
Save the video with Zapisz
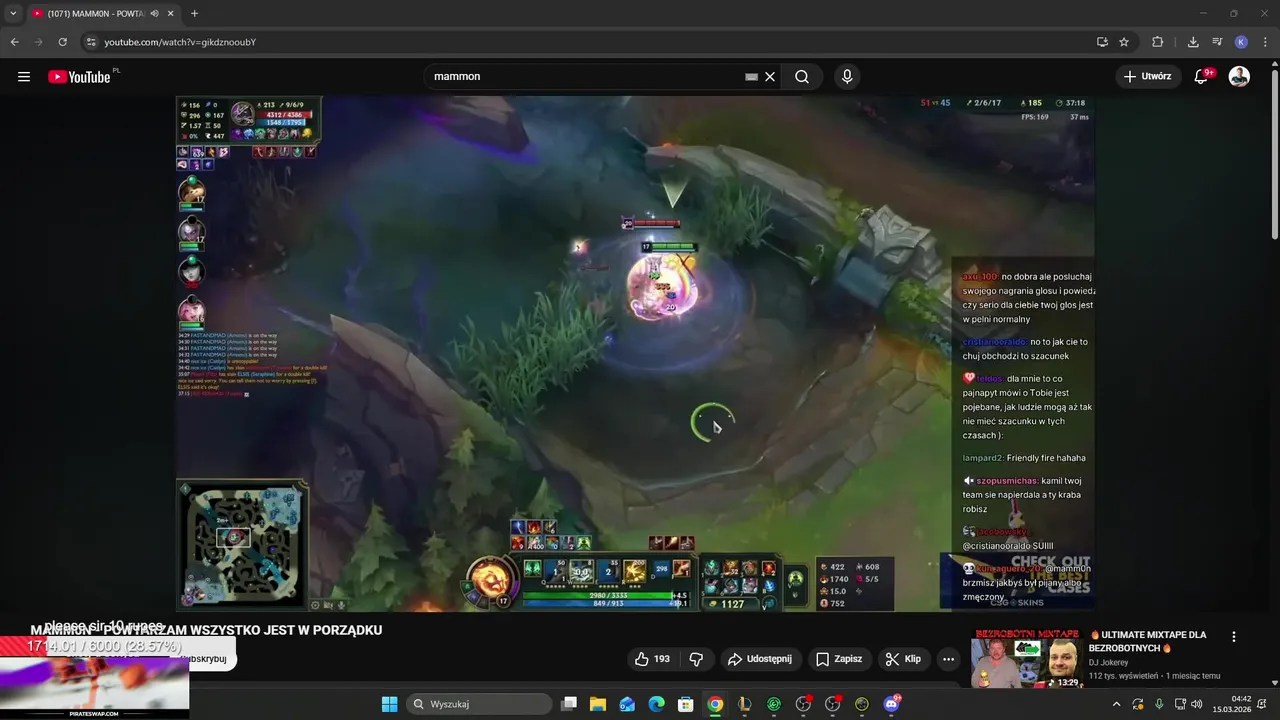point(839,659)
